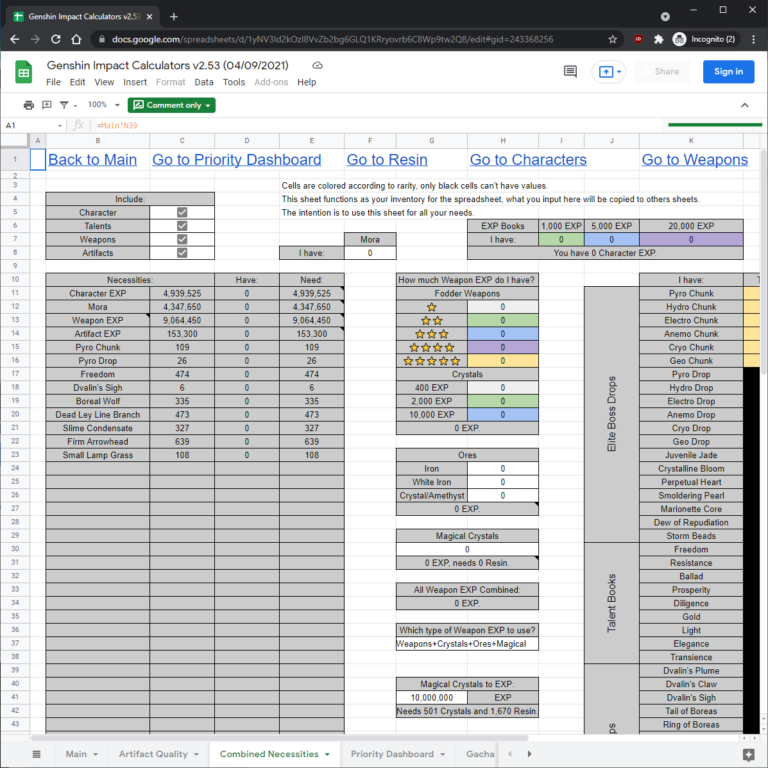Image resolution: width=768 pixels, height=768 pixels.
Task: Toggle the Artifacts include checkbox
Action: 182,253
